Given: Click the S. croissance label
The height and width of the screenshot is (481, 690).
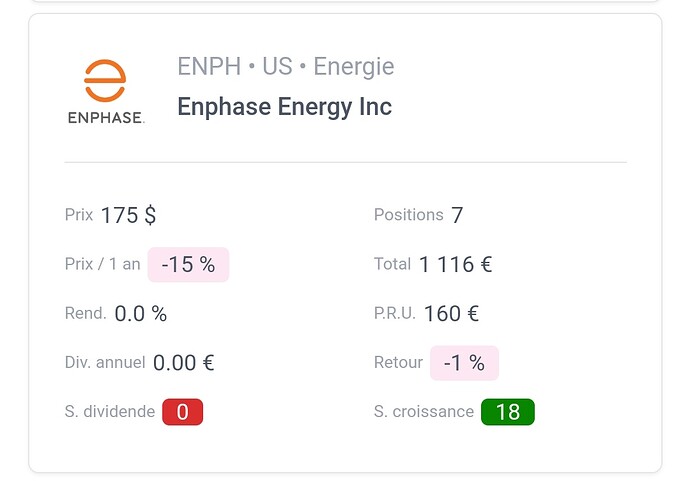Looking at the screenshot, I should coord(424,411).
